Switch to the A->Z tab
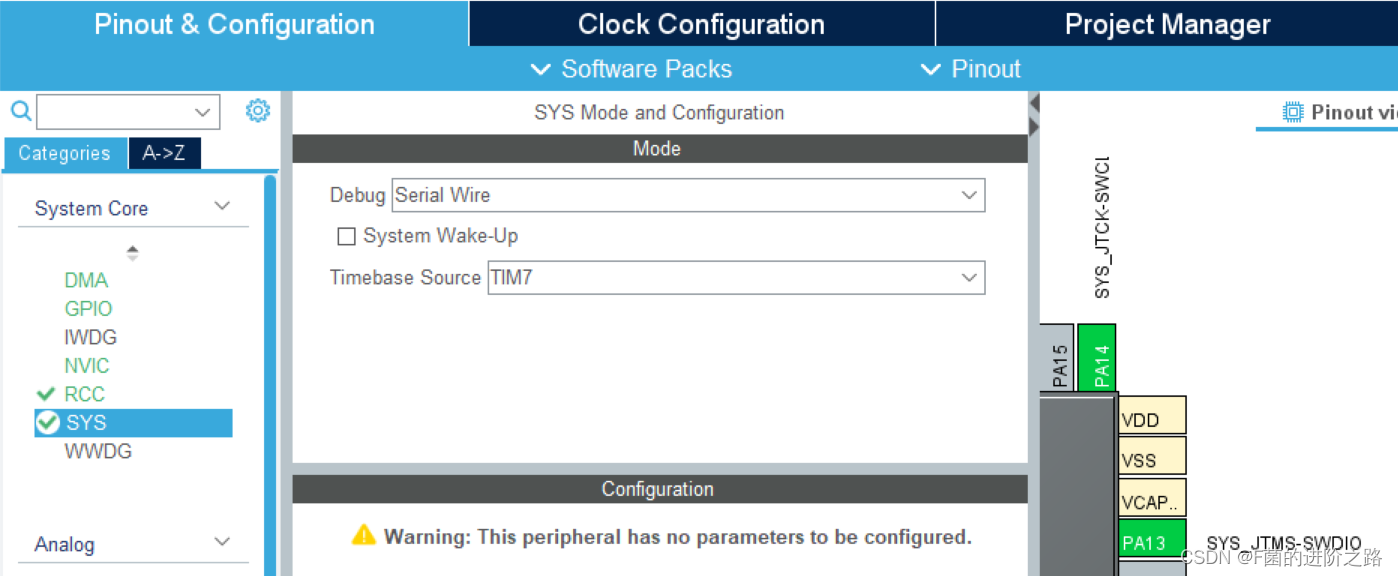The width and height of the screenshot is (1398, 576). tap(164, 153)
